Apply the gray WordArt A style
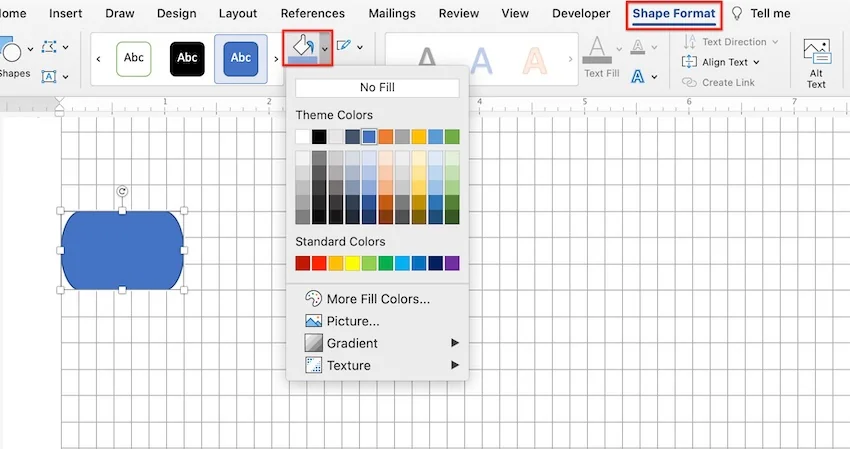The image size is (850, 449). tap(427, 57)
